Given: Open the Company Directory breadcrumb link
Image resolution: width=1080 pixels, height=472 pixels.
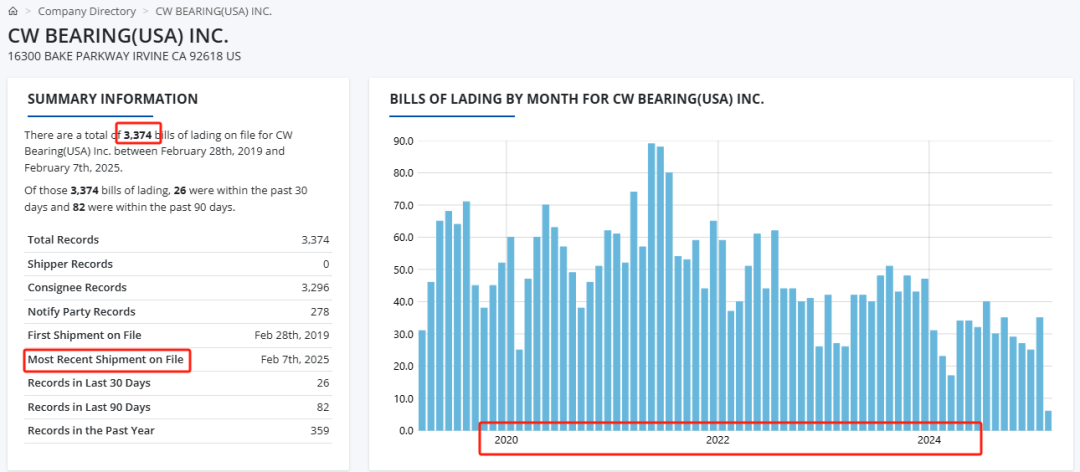Looking at the screenshot, I should 86,11.
